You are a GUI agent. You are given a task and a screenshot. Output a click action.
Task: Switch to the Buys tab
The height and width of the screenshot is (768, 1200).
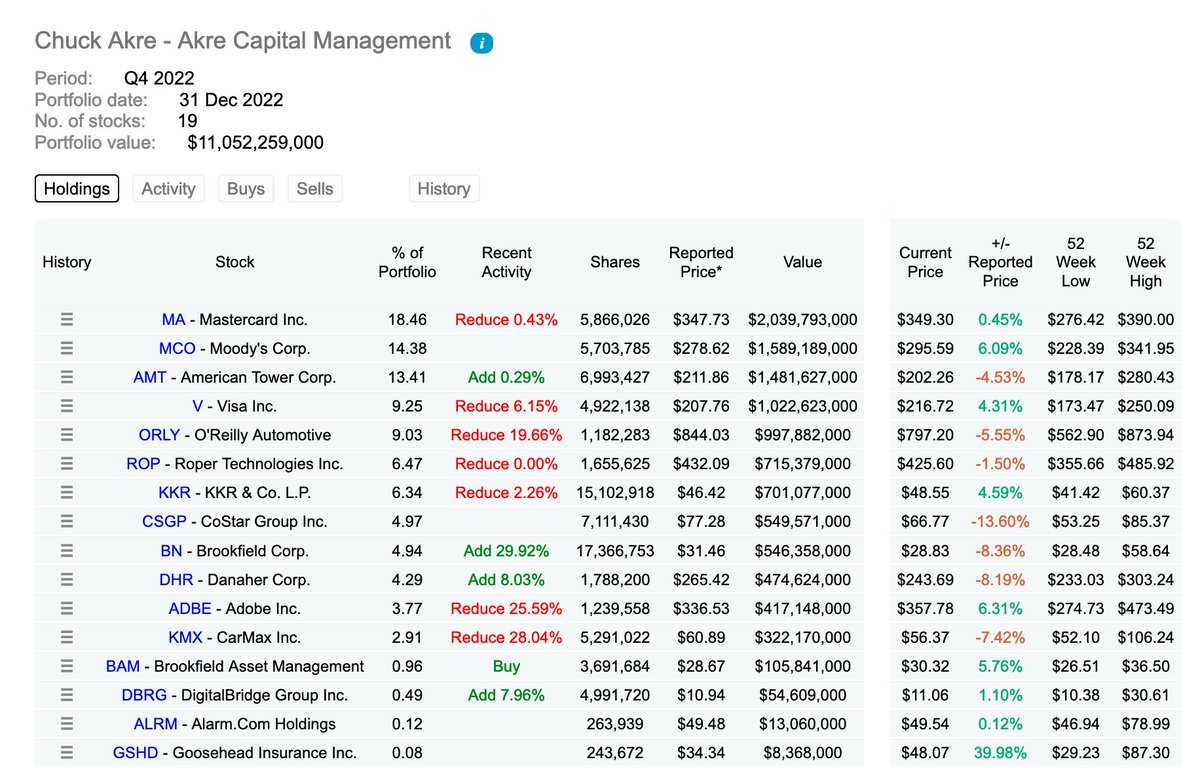point(246,188)
